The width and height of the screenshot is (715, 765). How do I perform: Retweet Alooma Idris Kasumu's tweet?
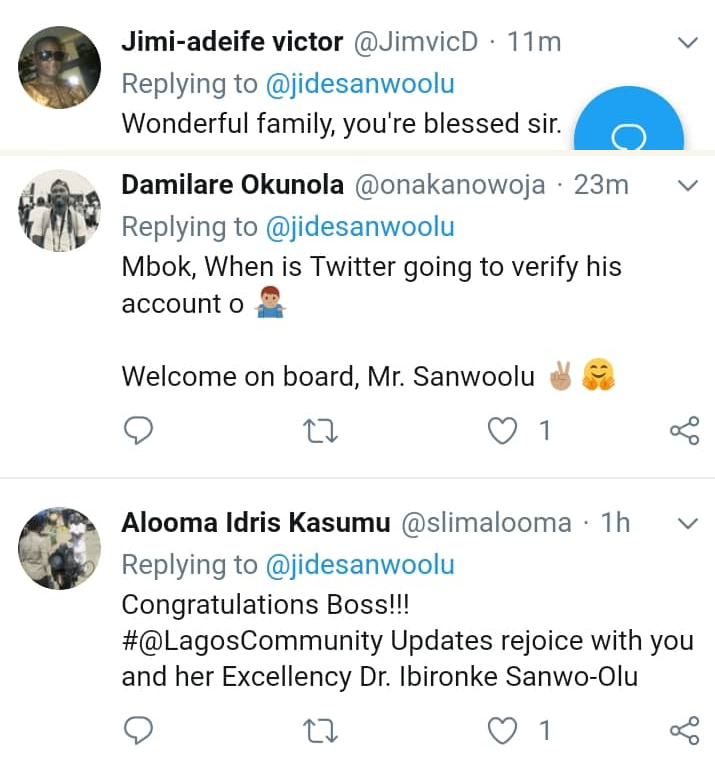point(321,731)
